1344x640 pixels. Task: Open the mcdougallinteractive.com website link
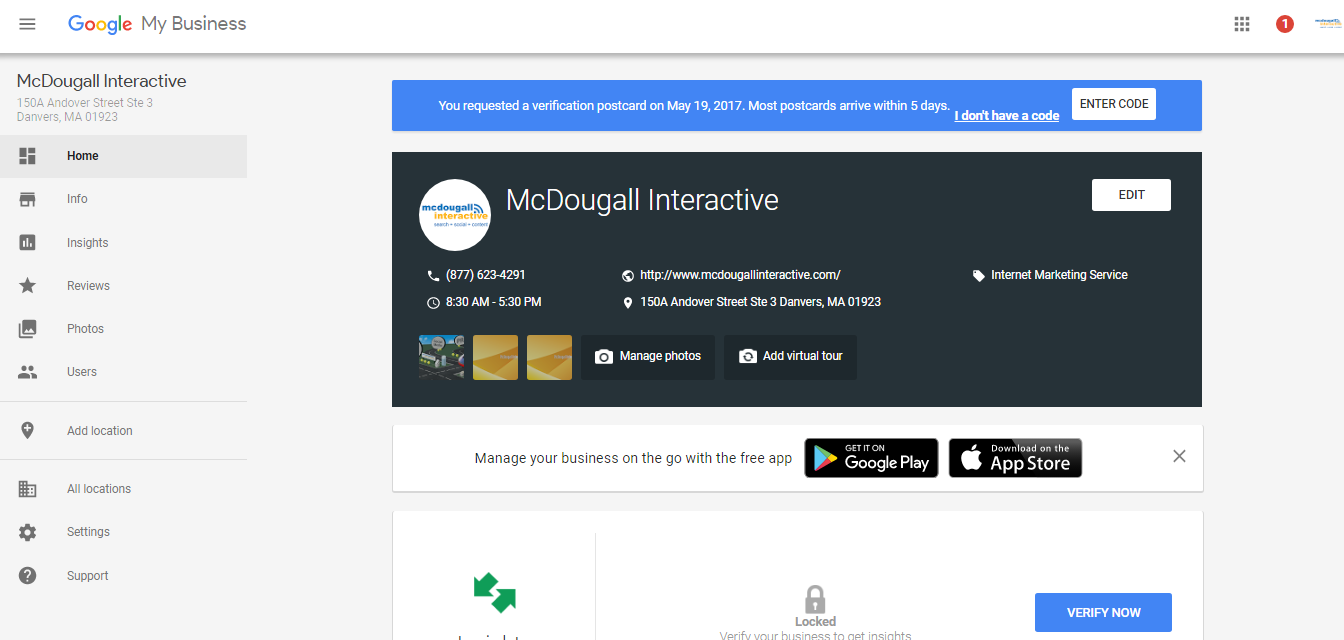[740, 275]
